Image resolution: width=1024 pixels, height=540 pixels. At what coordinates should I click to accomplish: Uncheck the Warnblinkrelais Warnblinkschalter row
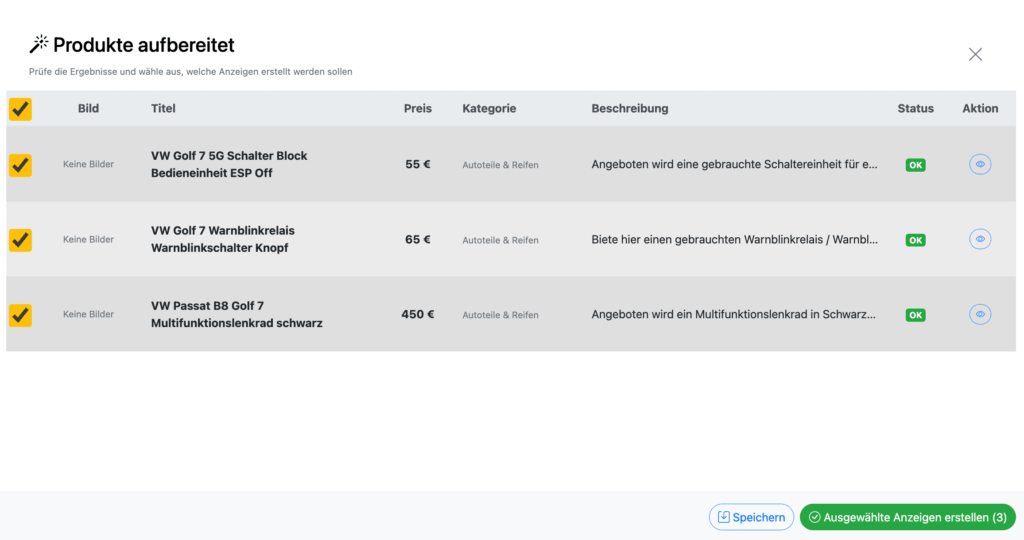click(x=20, y=240)
